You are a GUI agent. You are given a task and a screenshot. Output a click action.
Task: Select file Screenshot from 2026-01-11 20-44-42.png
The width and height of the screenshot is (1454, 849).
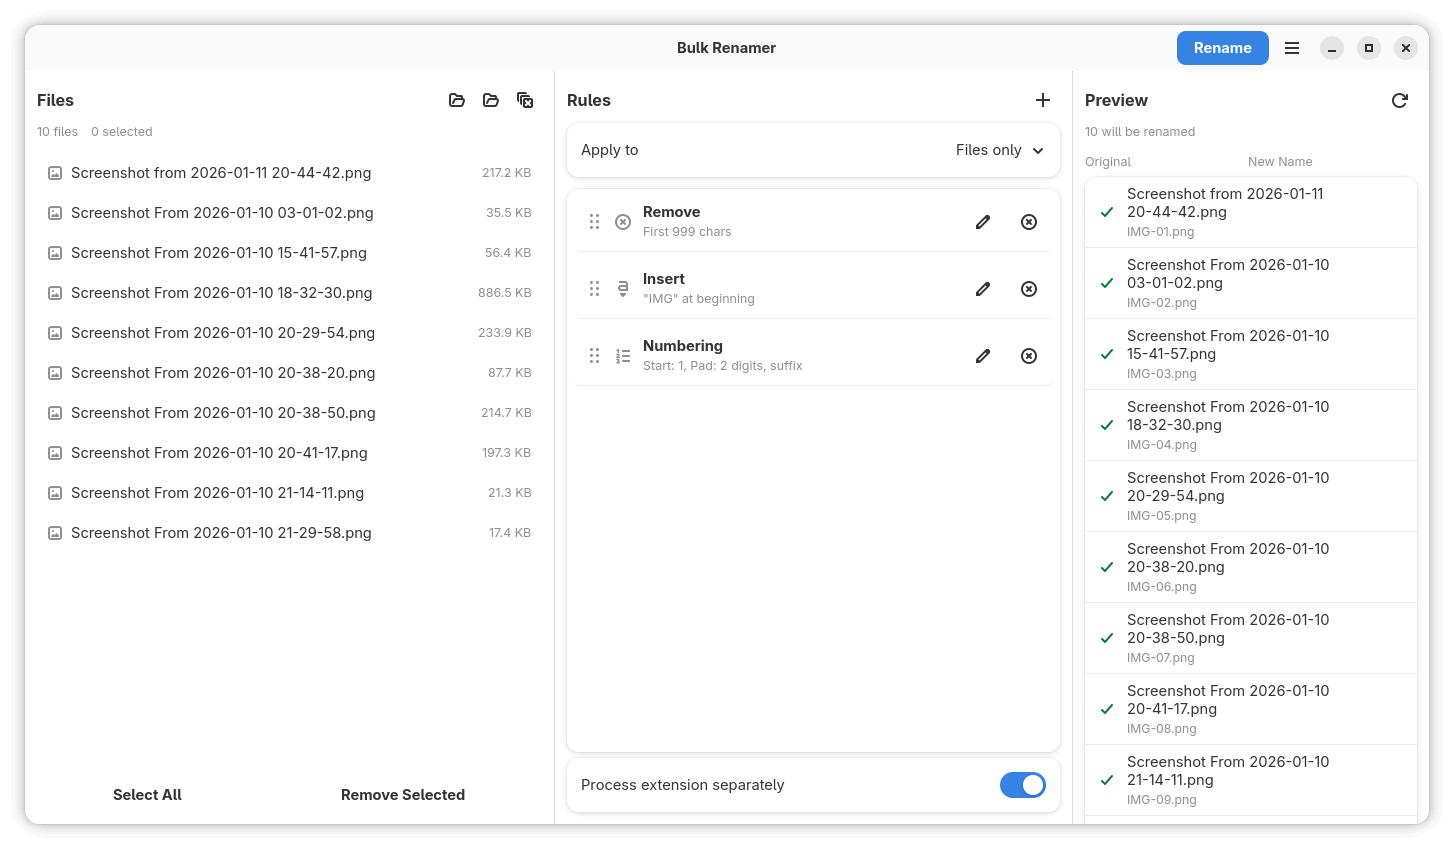pos(221,173)
